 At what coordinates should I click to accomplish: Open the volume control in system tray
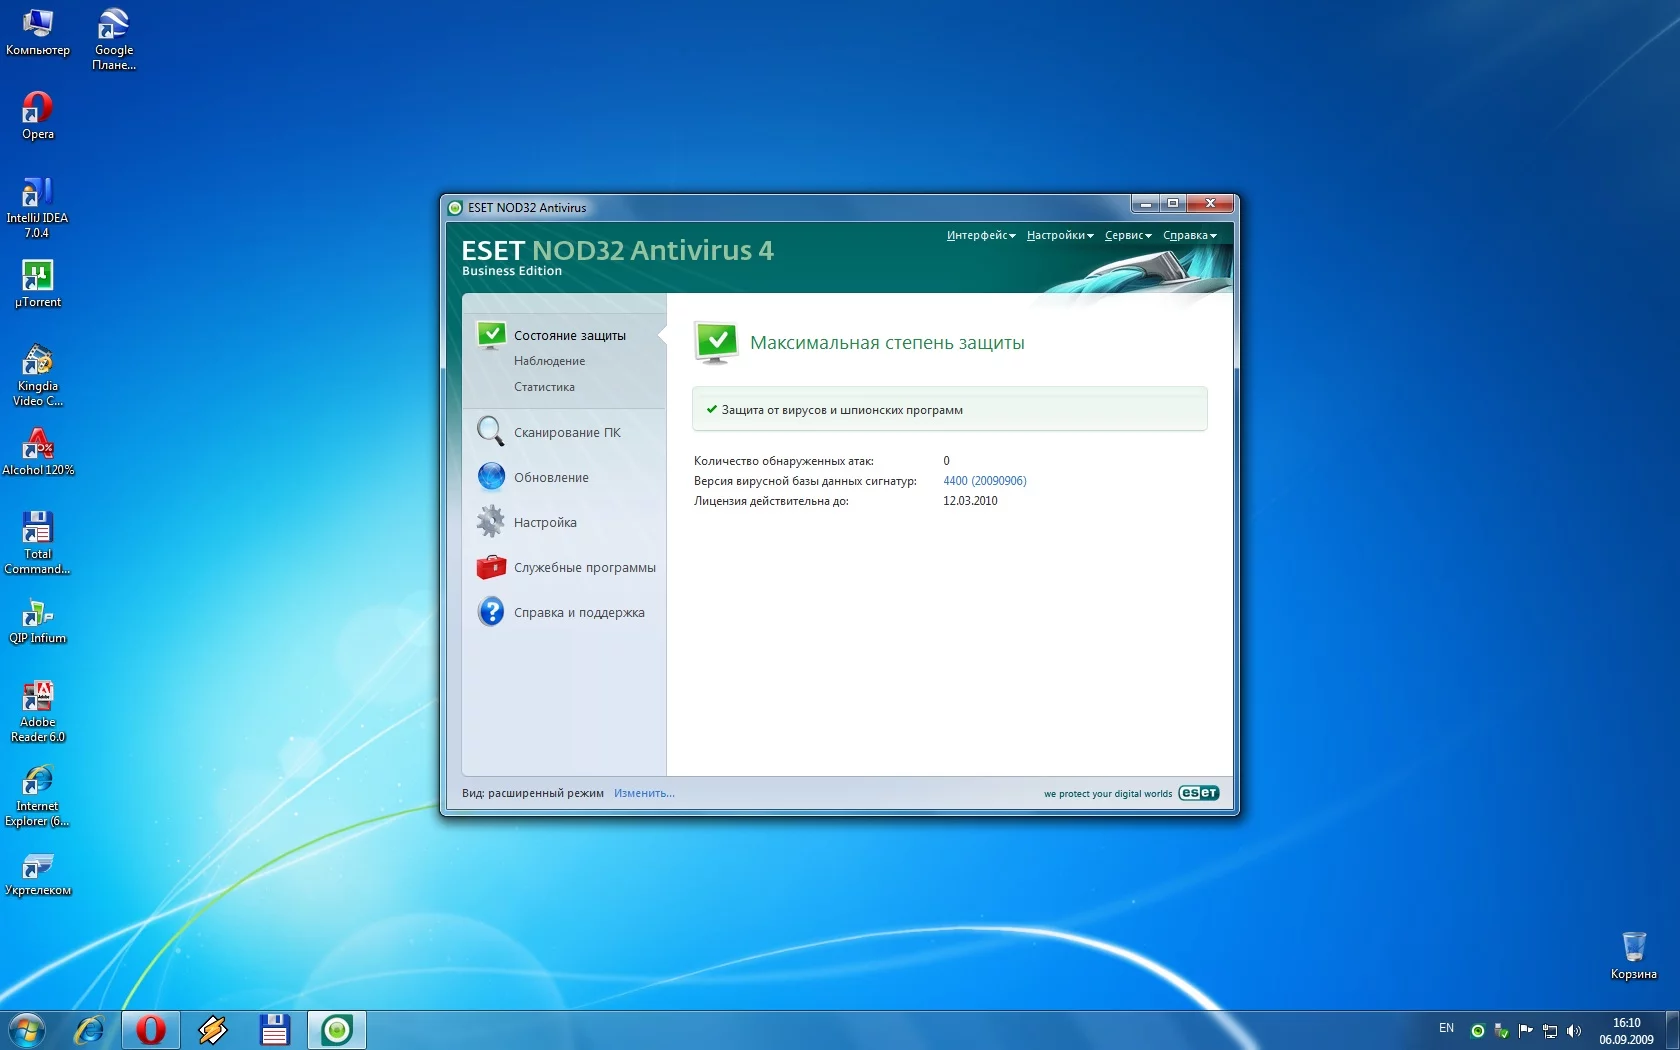click(1574, 1031)
